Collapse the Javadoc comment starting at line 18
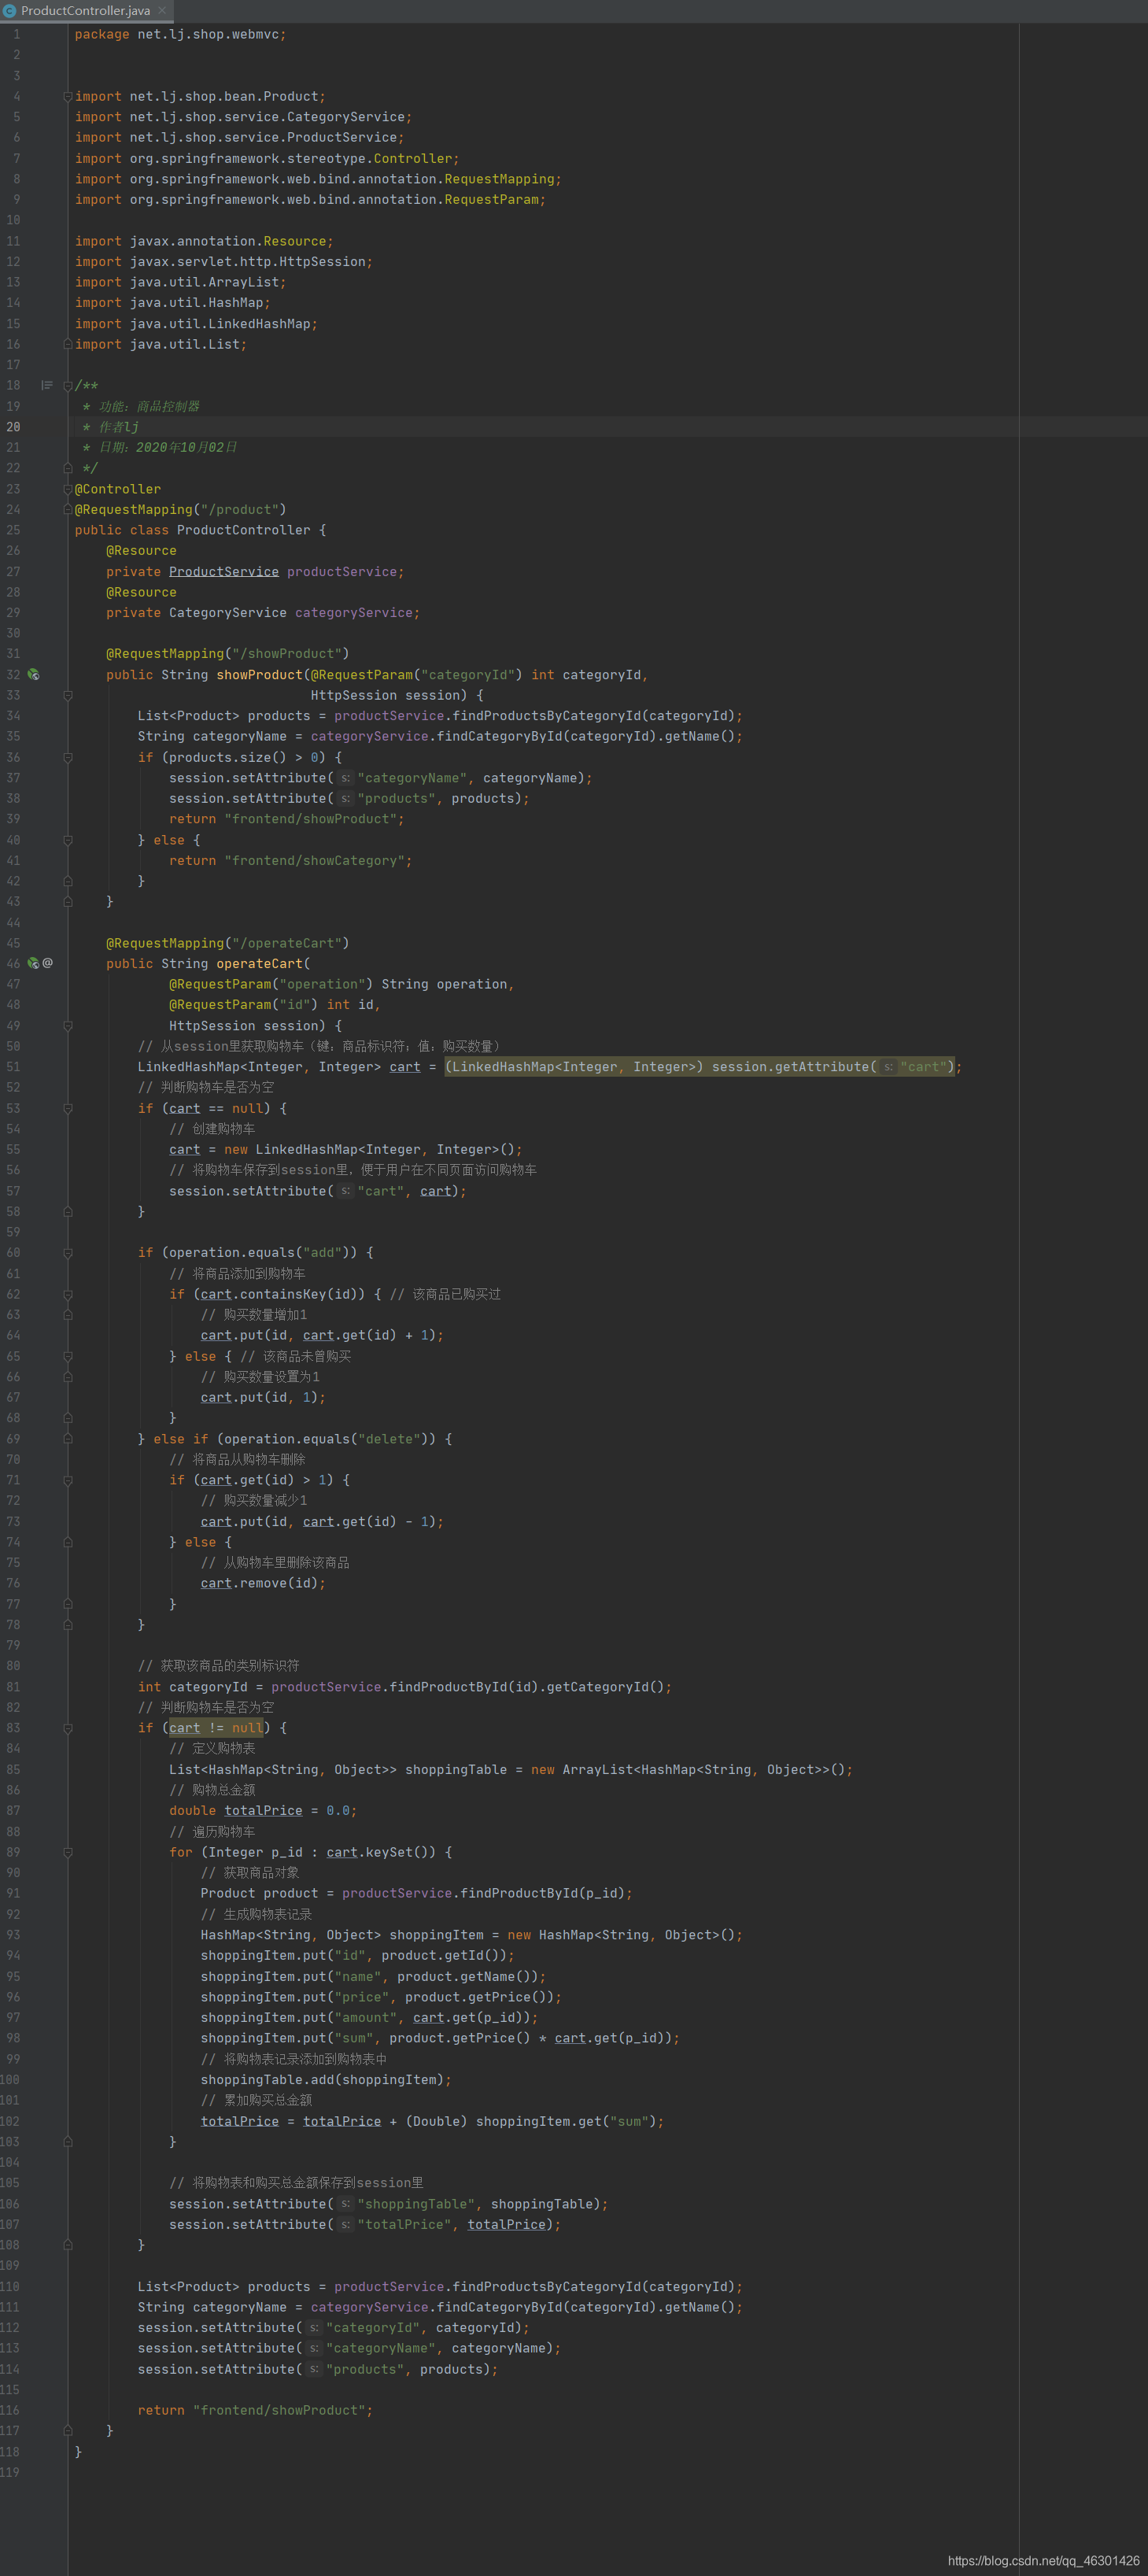This screenshot has height=2576, width=1148. pos(67,386)
